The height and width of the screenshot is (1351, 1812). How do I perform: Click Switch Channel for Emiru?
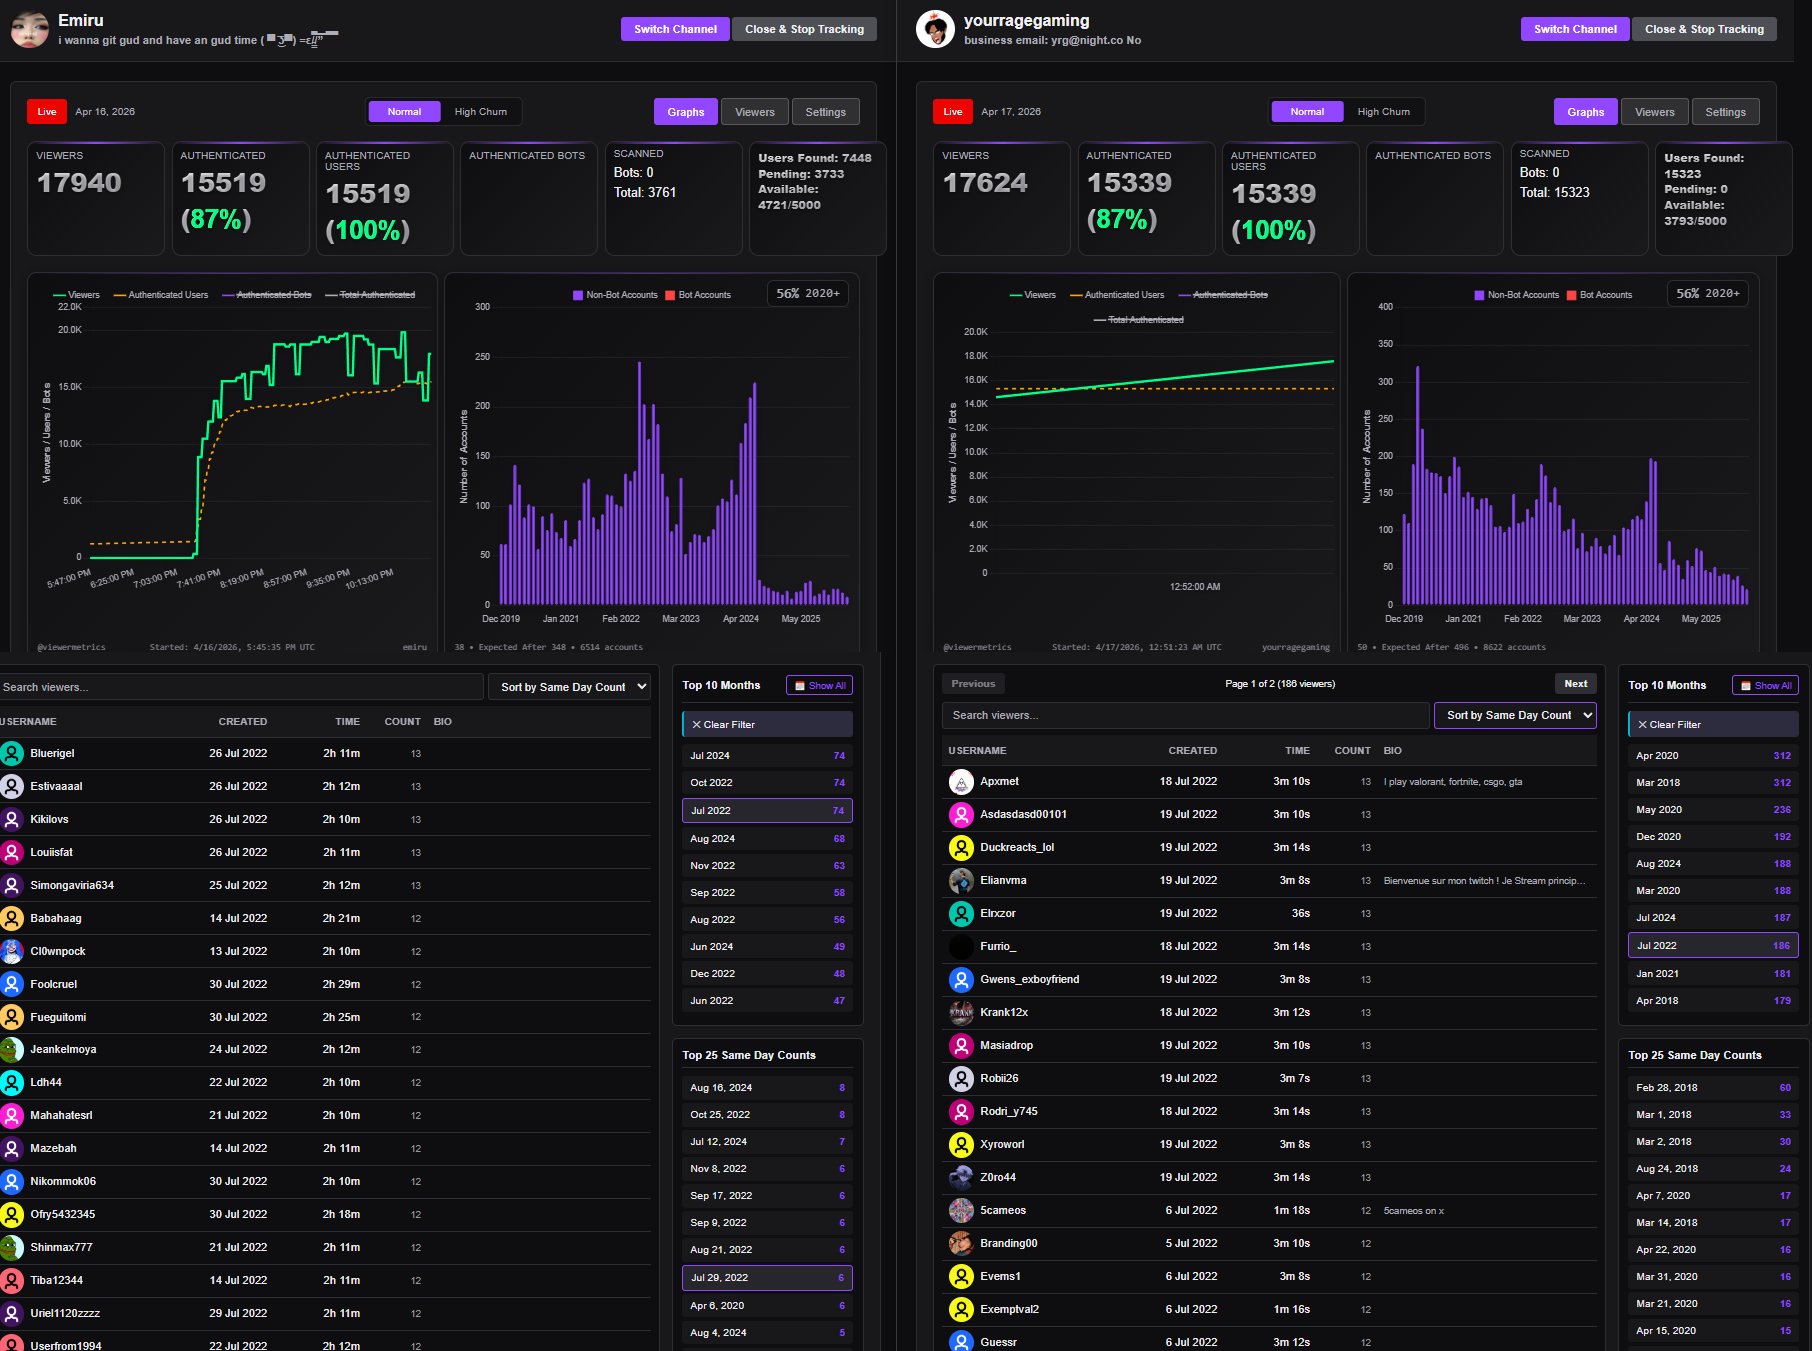point(675,29)
